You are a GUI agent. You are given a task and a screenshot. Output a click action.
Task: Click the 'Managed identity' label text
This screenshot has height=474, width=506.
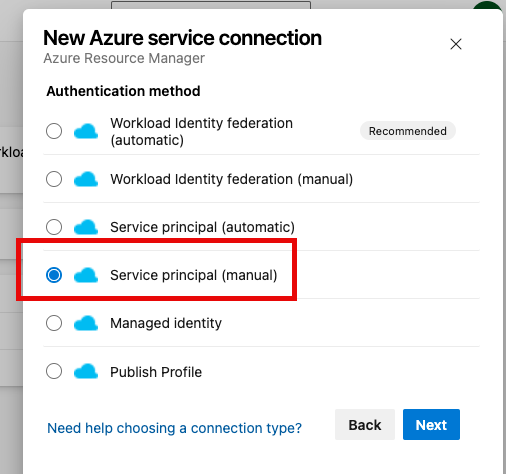coord(166,323)
